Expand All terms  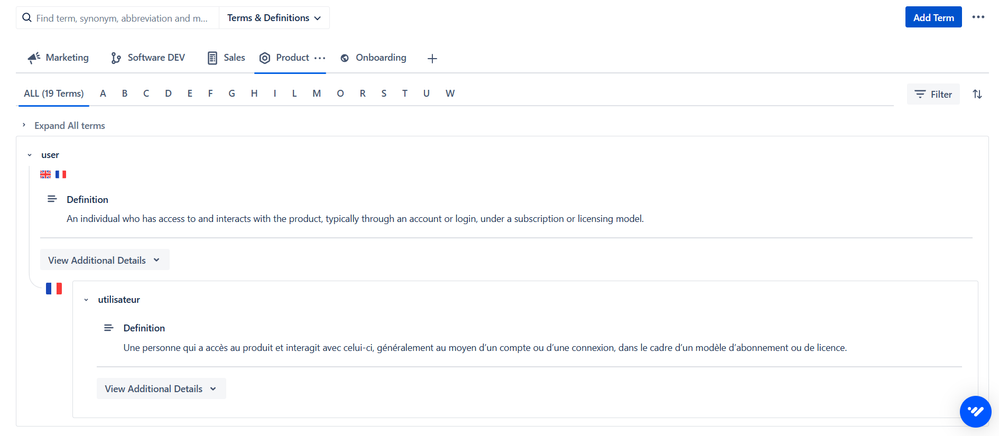[x=69, y=126]
